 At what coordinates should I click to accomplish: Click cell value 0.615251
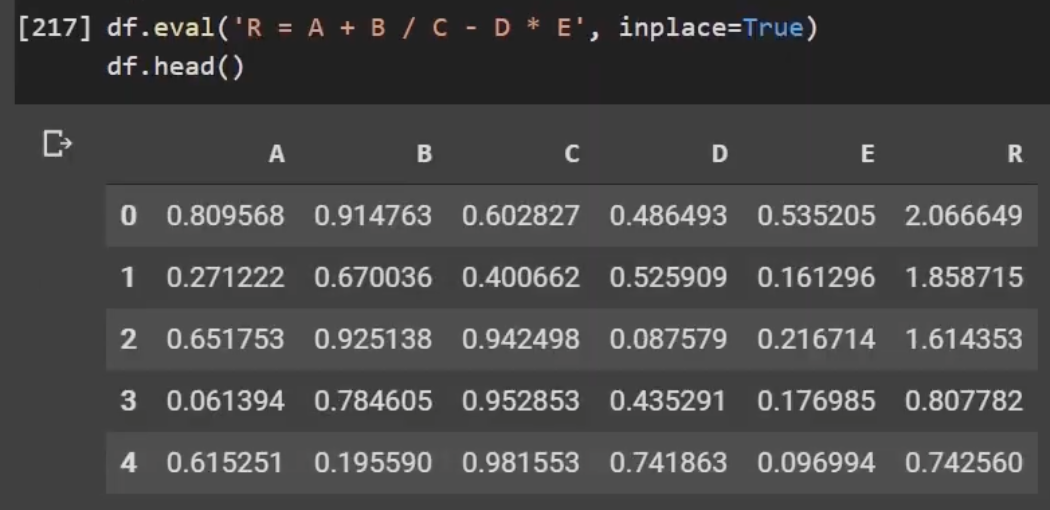click(226, 462)
